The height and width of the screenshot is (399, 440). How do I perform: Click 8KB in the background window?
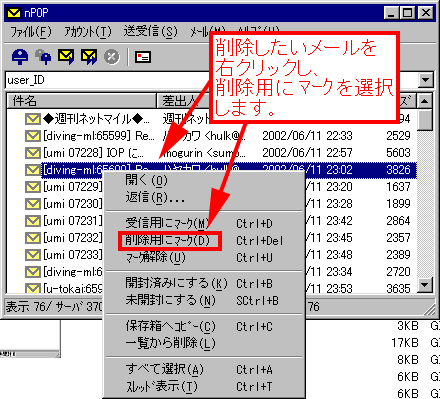tap(408, 360)
